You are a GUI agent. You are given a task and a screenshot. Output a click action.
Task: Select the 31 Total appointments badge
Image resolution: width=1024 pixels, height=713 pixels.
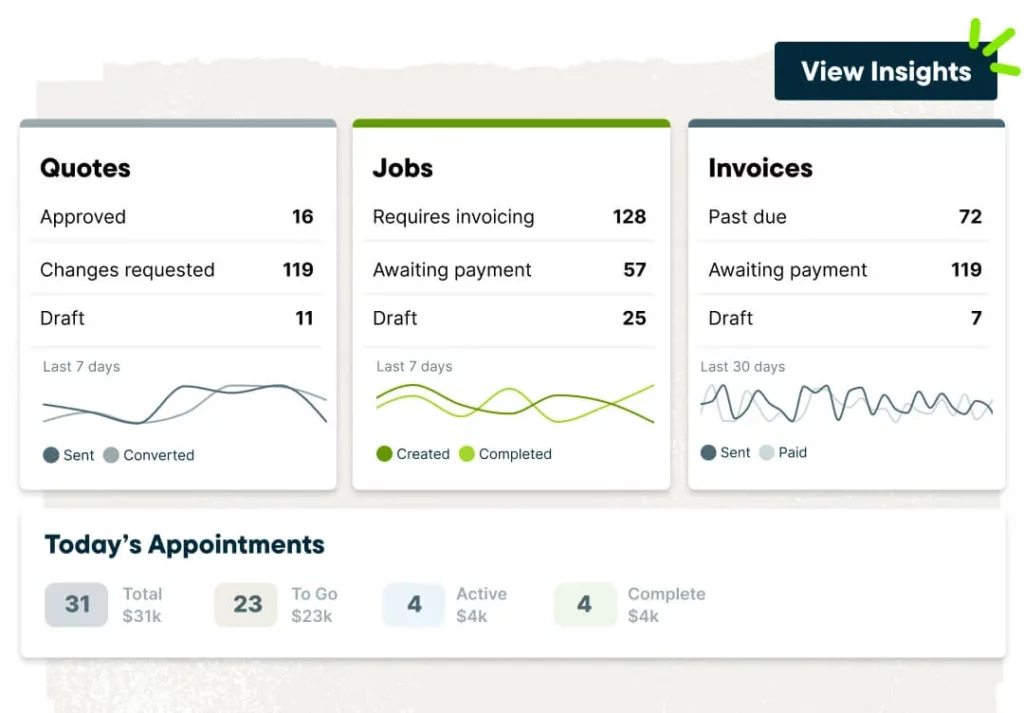pyautogui.click(x=77, y=604)
